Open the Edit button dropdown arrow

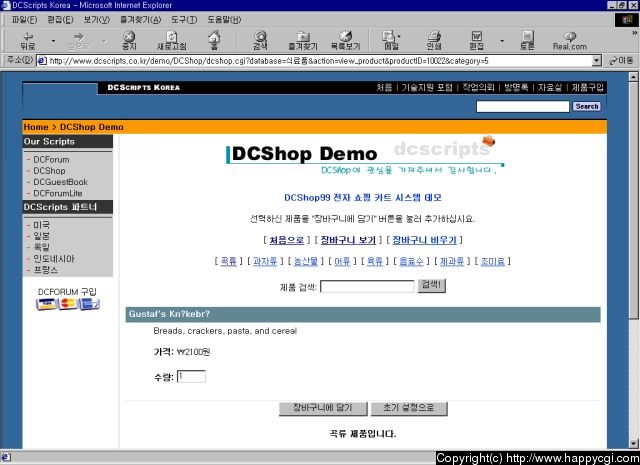[x=502, y=41]
